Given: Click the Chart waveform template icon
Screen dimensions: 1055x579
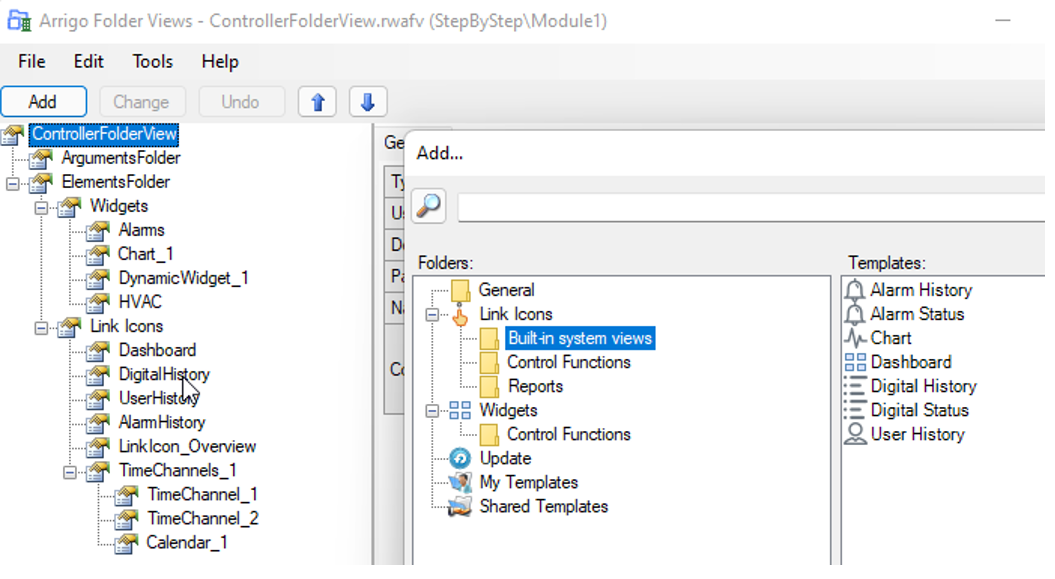Looking at the screenshot, I should click(855, 338).
